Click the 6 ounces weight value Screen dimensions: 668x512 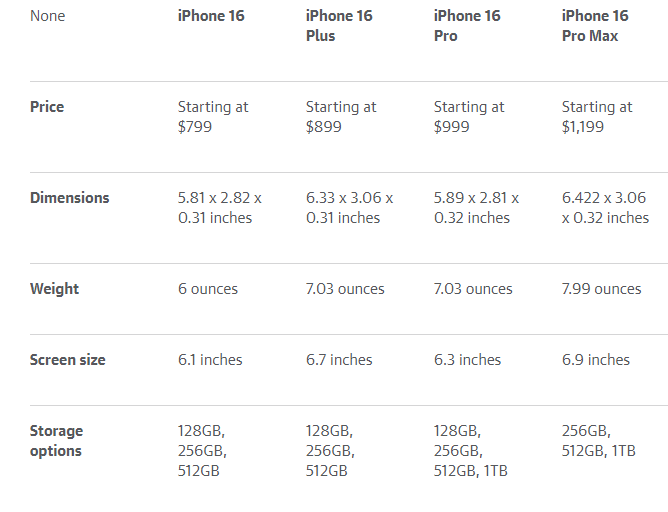[x=208, y=289]
